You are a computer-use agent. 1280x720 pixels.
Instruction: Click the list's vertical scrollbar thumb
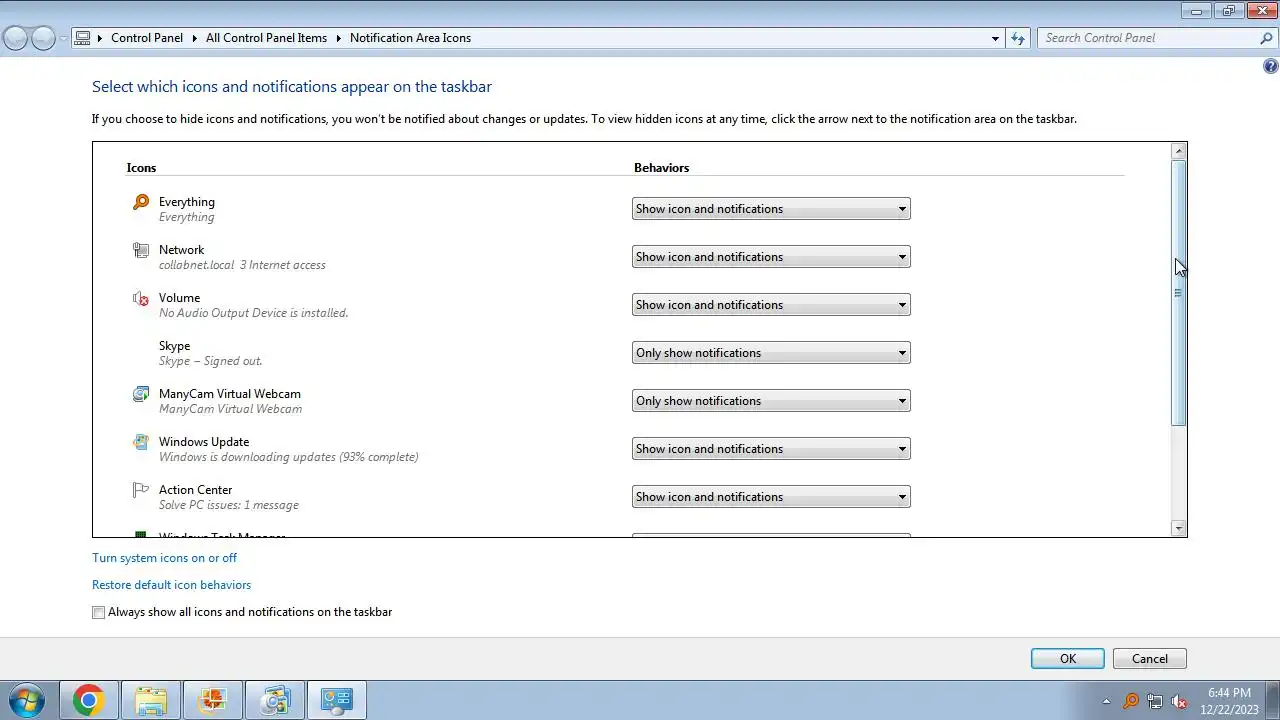pyautogui.click(x=1179, y=293)
